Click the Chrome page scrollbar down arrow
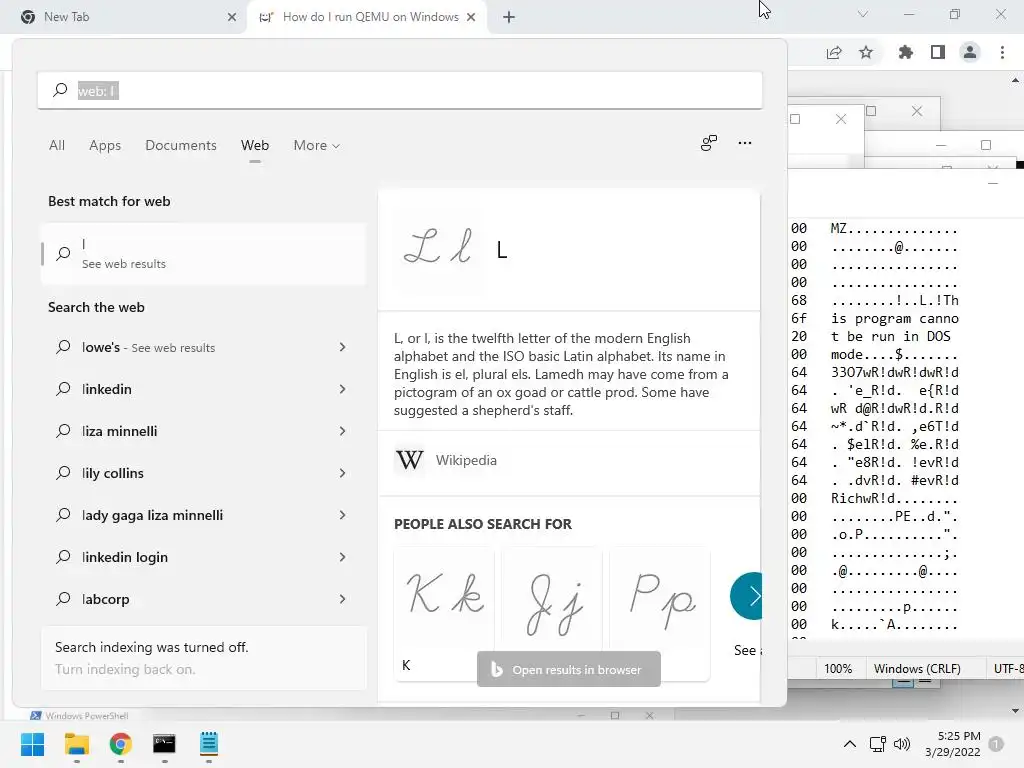The width and height of the screenshot is (1024, 768). click(1016, 711)
